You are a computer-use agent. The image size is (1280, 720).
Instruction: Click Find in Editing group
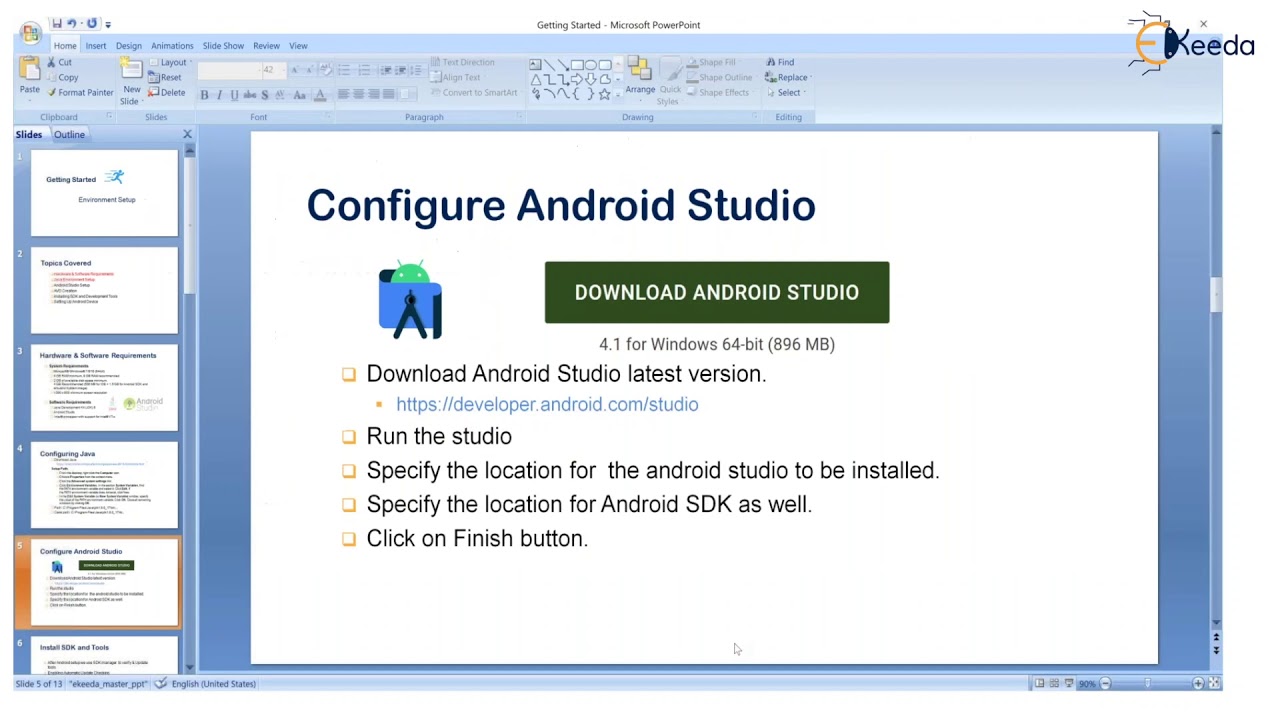tap(779, 62)
